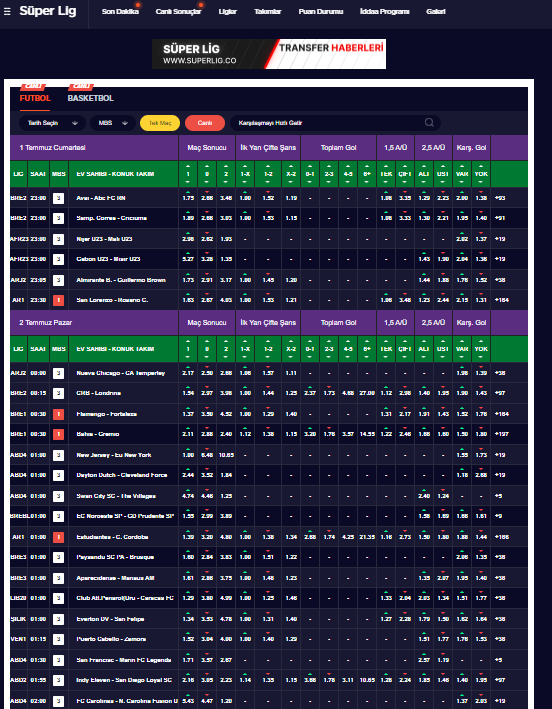552x709 pixels.
Task: Click the search magnifier icon
Action: point(429,123)
